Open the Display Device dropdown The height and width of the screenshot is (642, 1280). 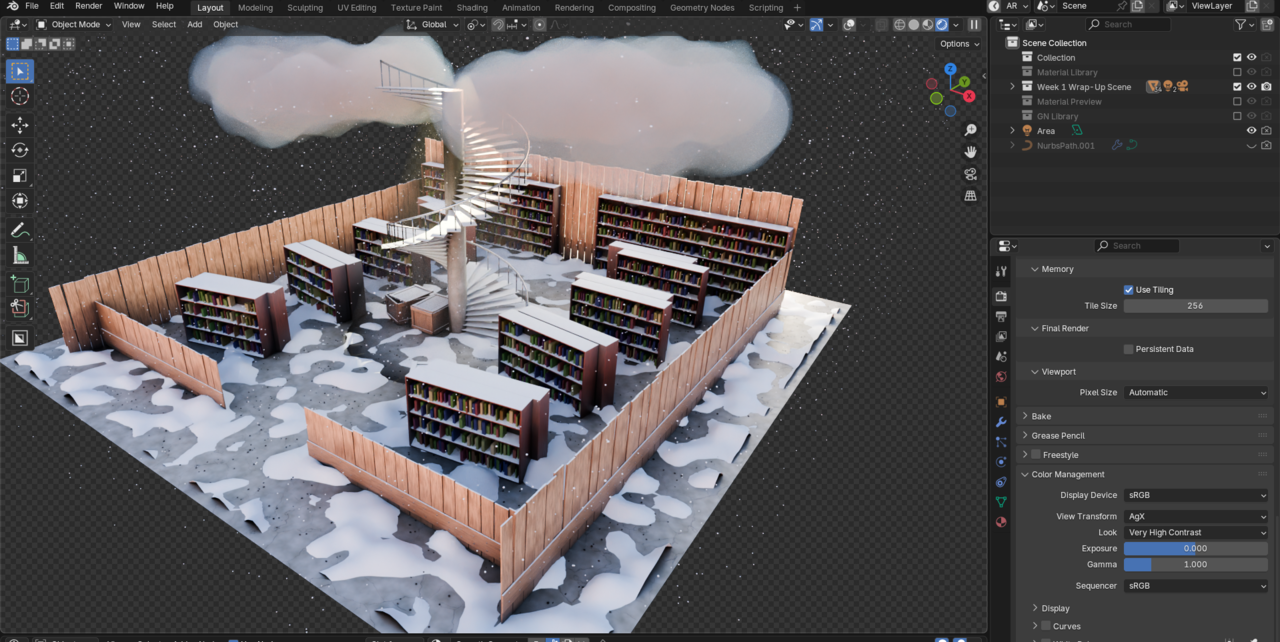(x=1196, y=495)
